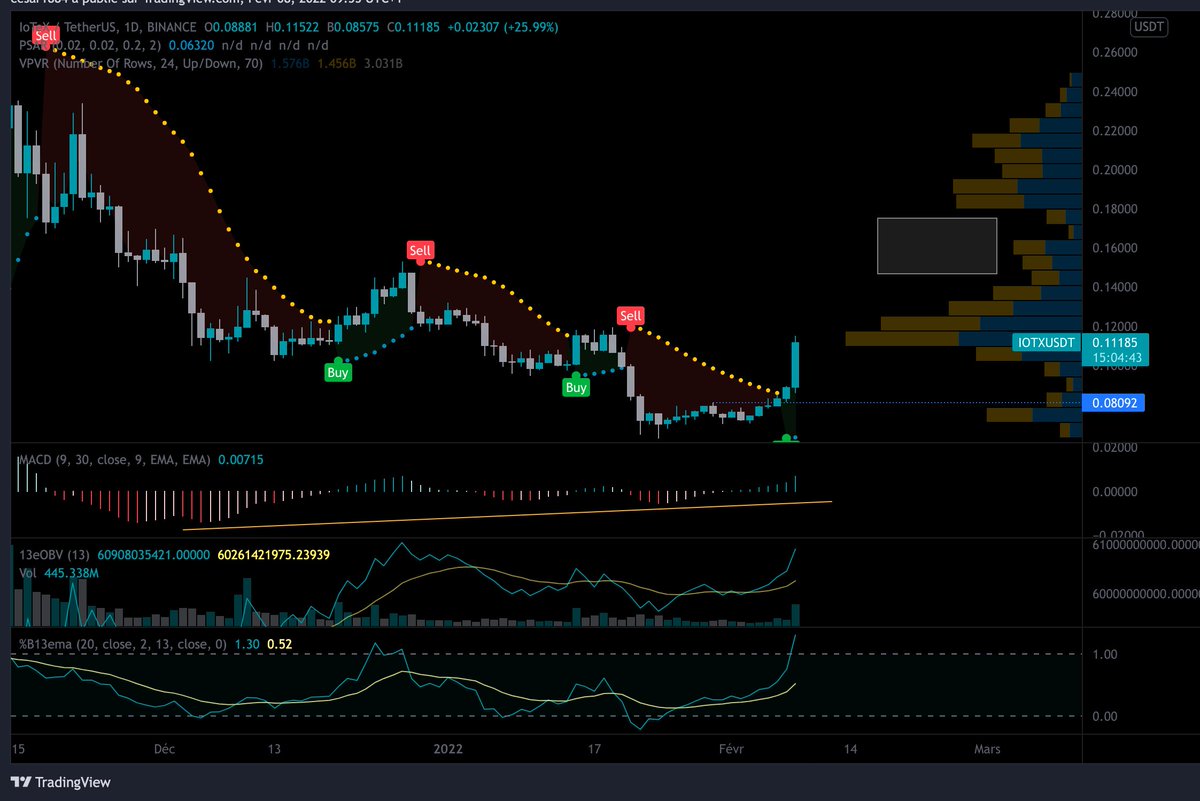Click the Sell signal label above the late-December peak

421,250
